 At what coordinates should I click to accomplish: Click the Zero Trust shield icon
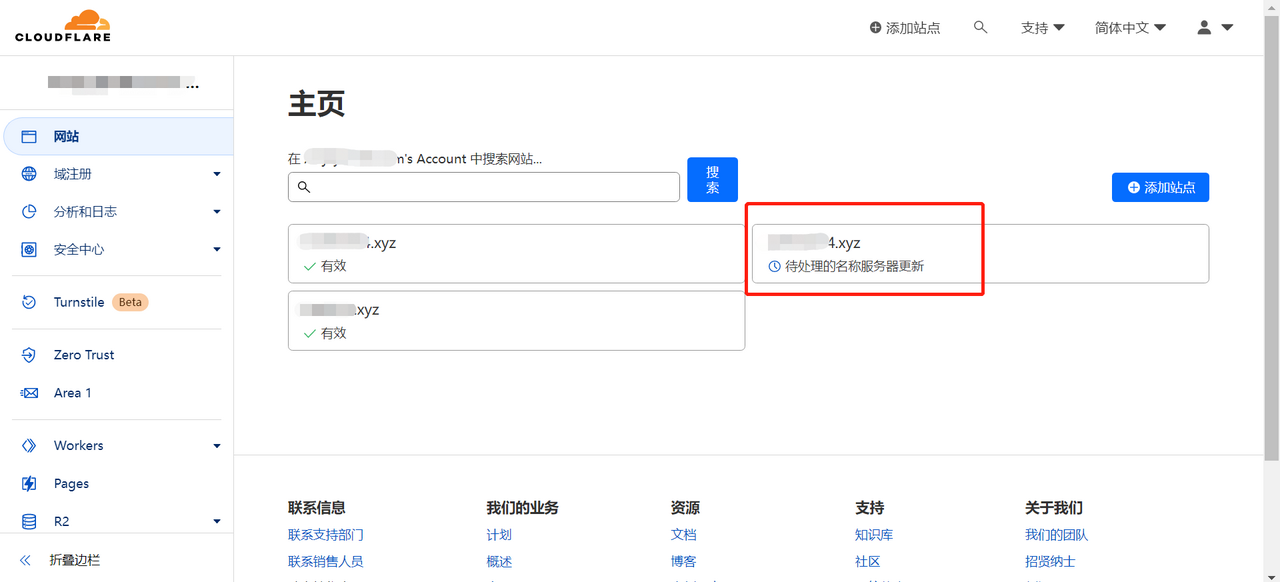[x=29, y=355]
